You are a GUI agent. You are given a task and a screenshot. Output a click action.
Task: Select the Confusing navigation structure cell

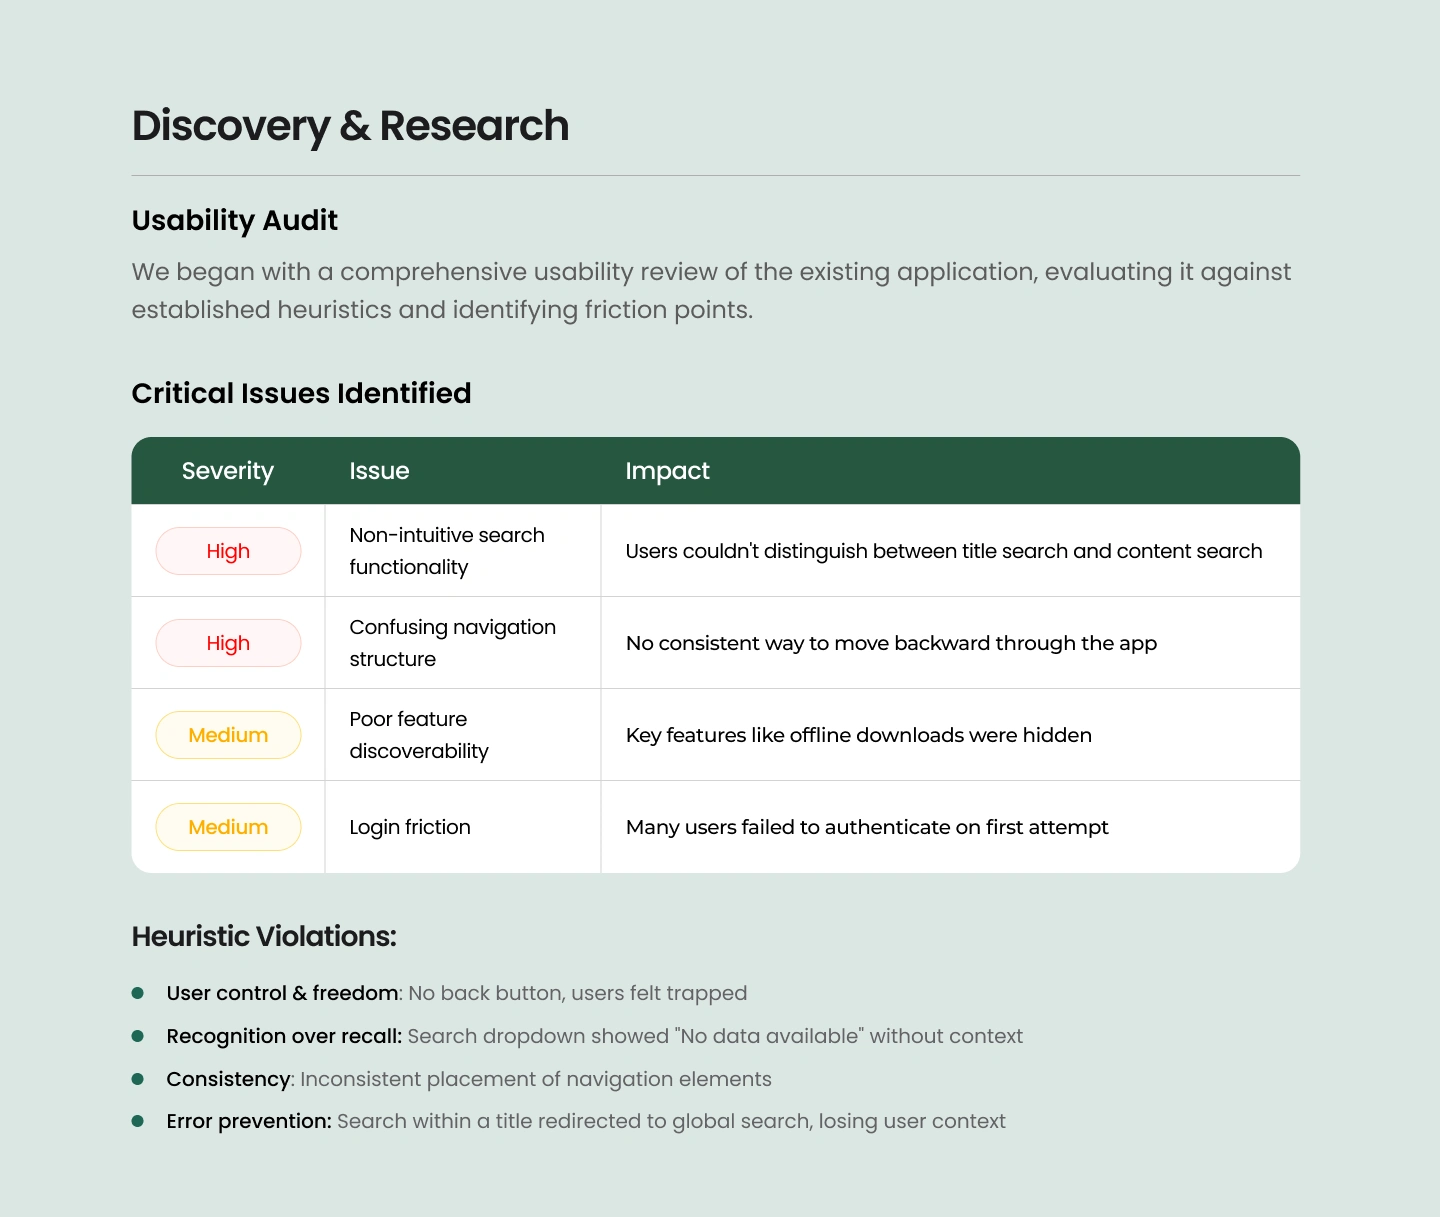tap(452, 643)
